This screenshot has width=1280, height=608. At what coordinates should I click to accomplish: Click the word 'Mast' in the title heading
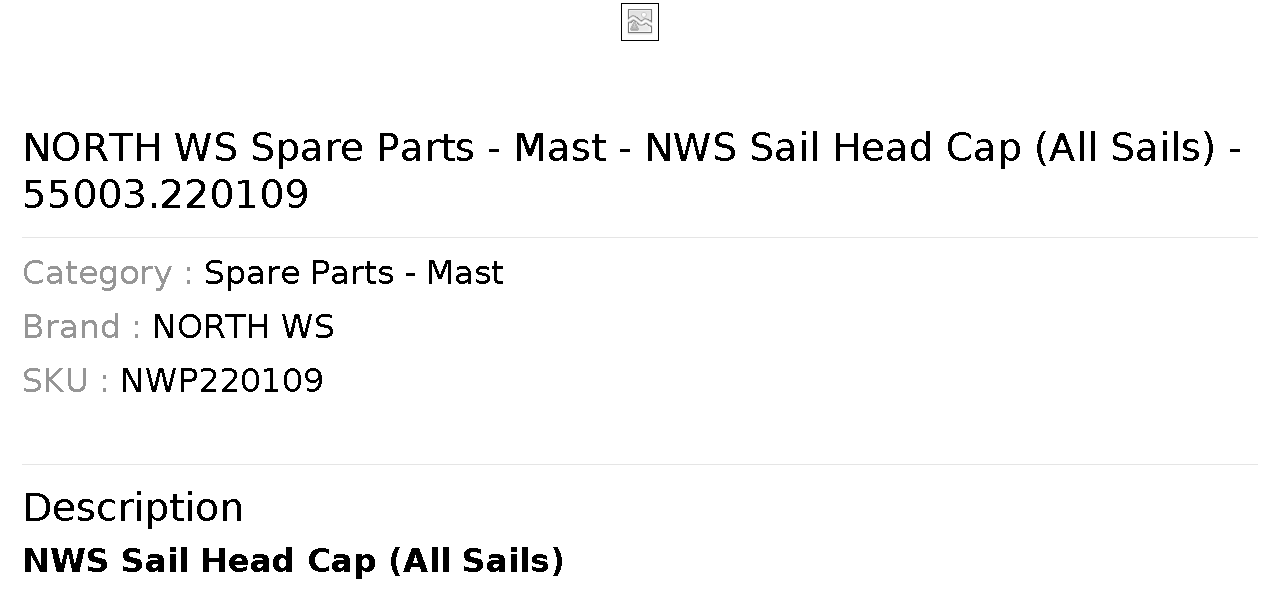pyautogui.click(x=560, y=148)
